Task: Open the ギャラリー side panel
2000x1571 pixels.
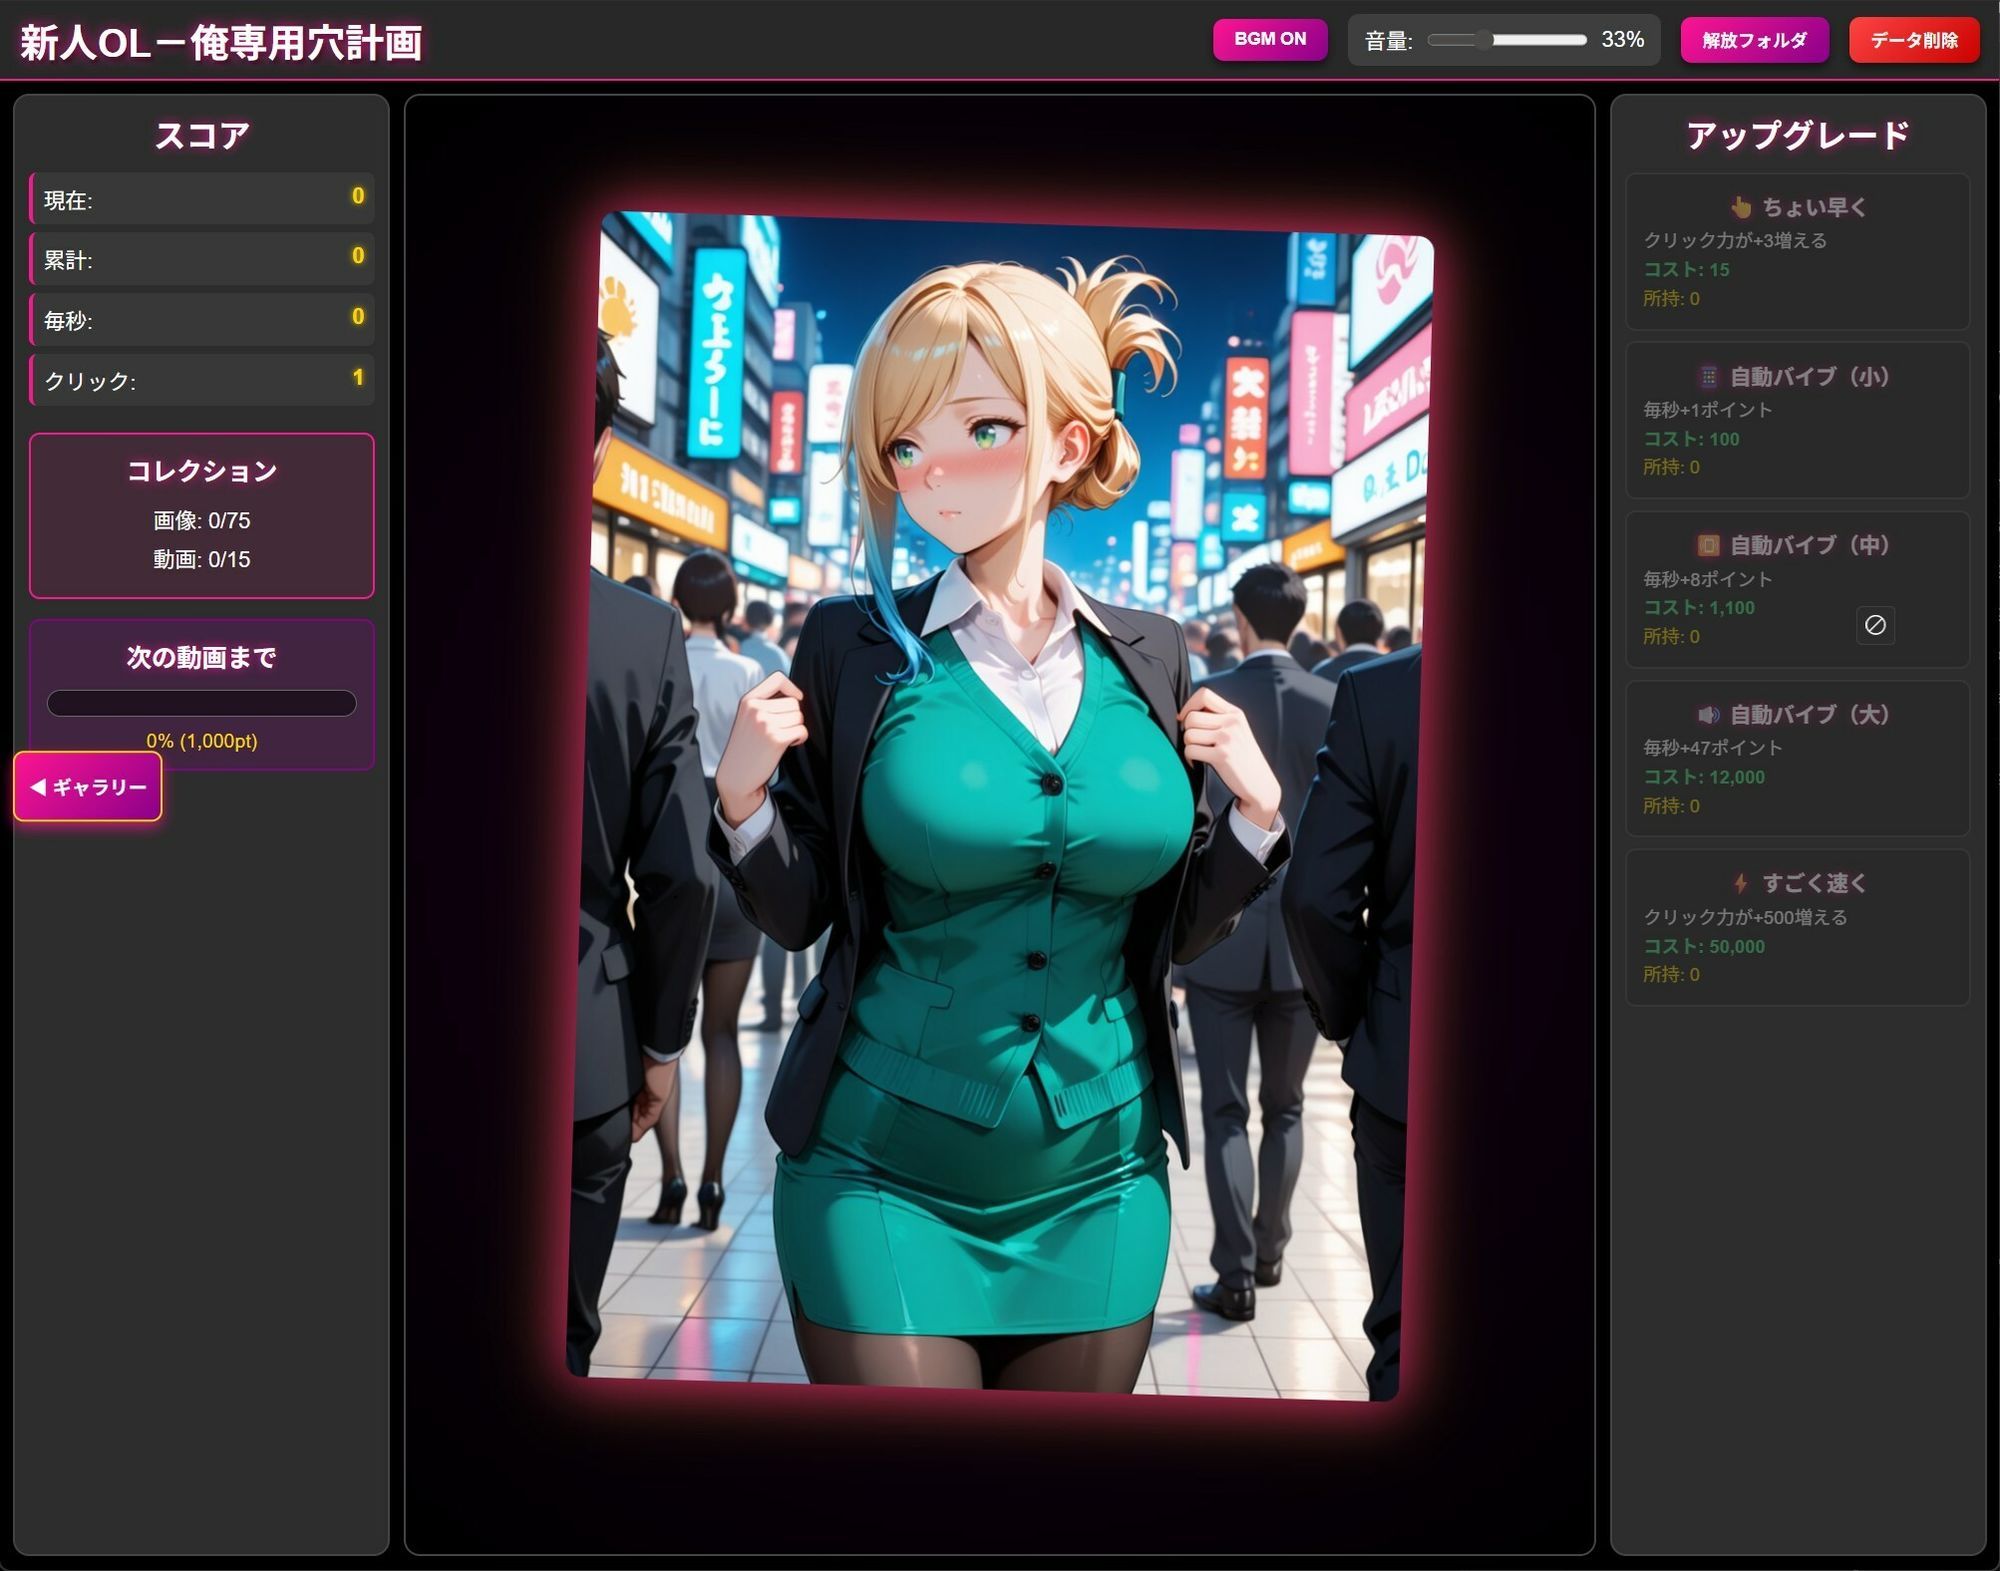Action: [x=88, y=787]
